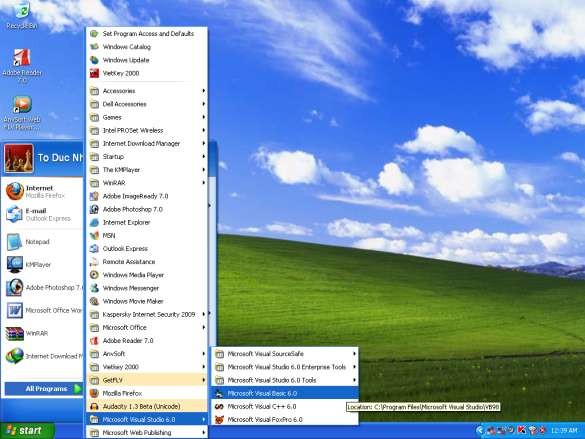Viewport: 585px width, 439px height.
Task: Expand the Dell Accessories submenu arrow
Action: [x=204, y=104]
